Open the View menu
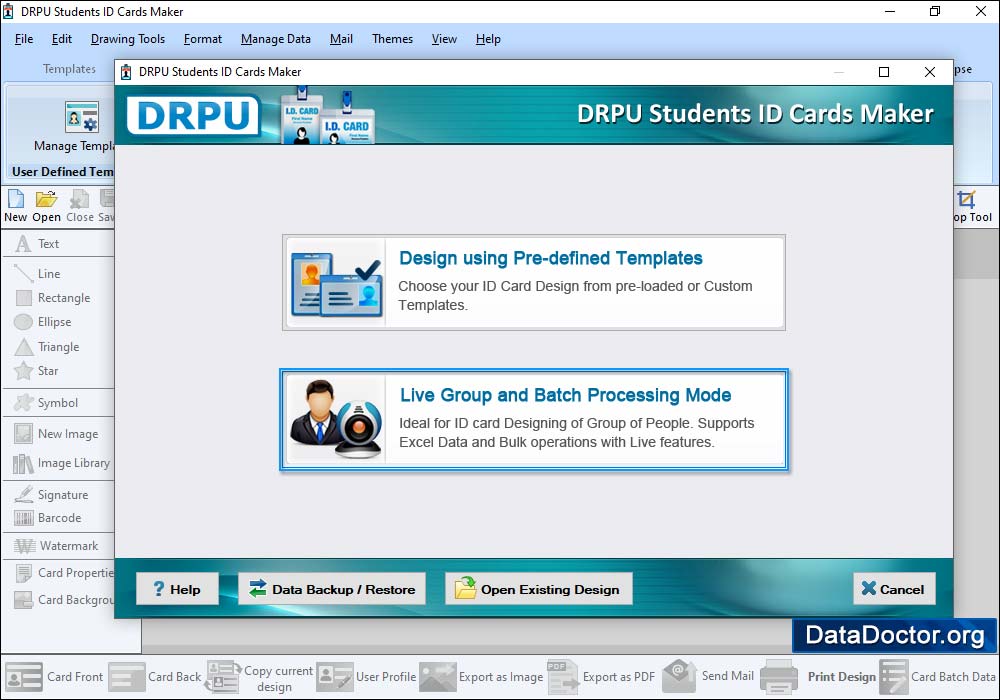Screen dimensions: 1000x700 (444, 39)
